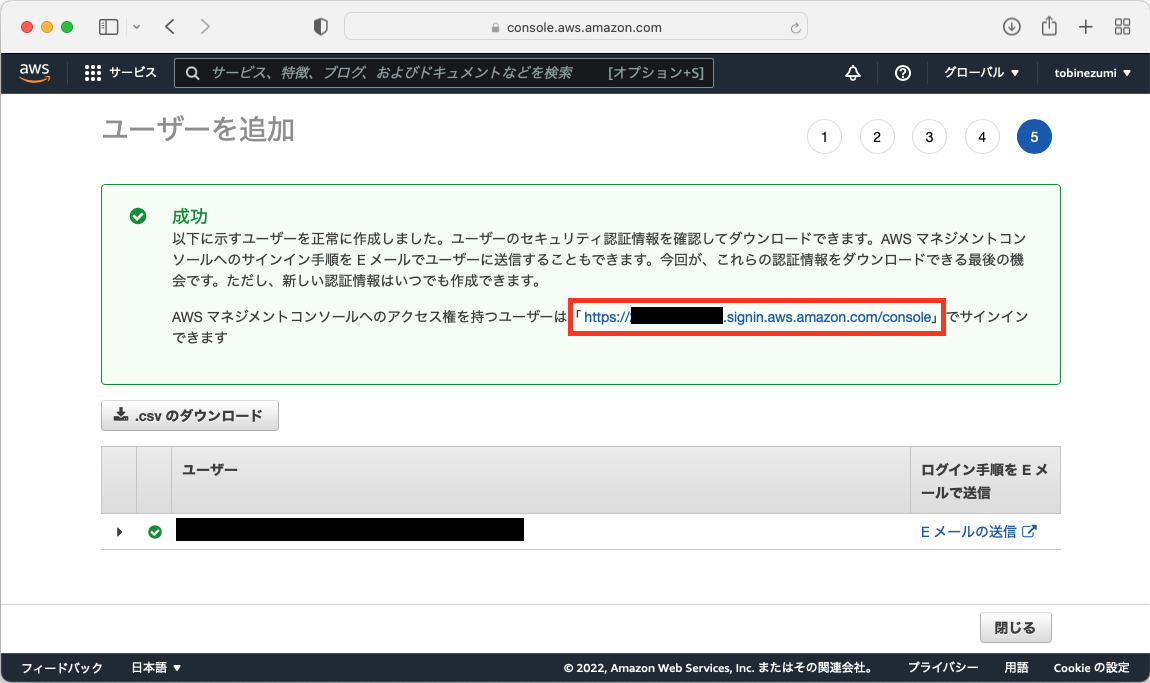Toggle the Safari sidebar icon
The height and width of the screenshot is (683, 1150).
pyautogui.click(x=109, y=27)
